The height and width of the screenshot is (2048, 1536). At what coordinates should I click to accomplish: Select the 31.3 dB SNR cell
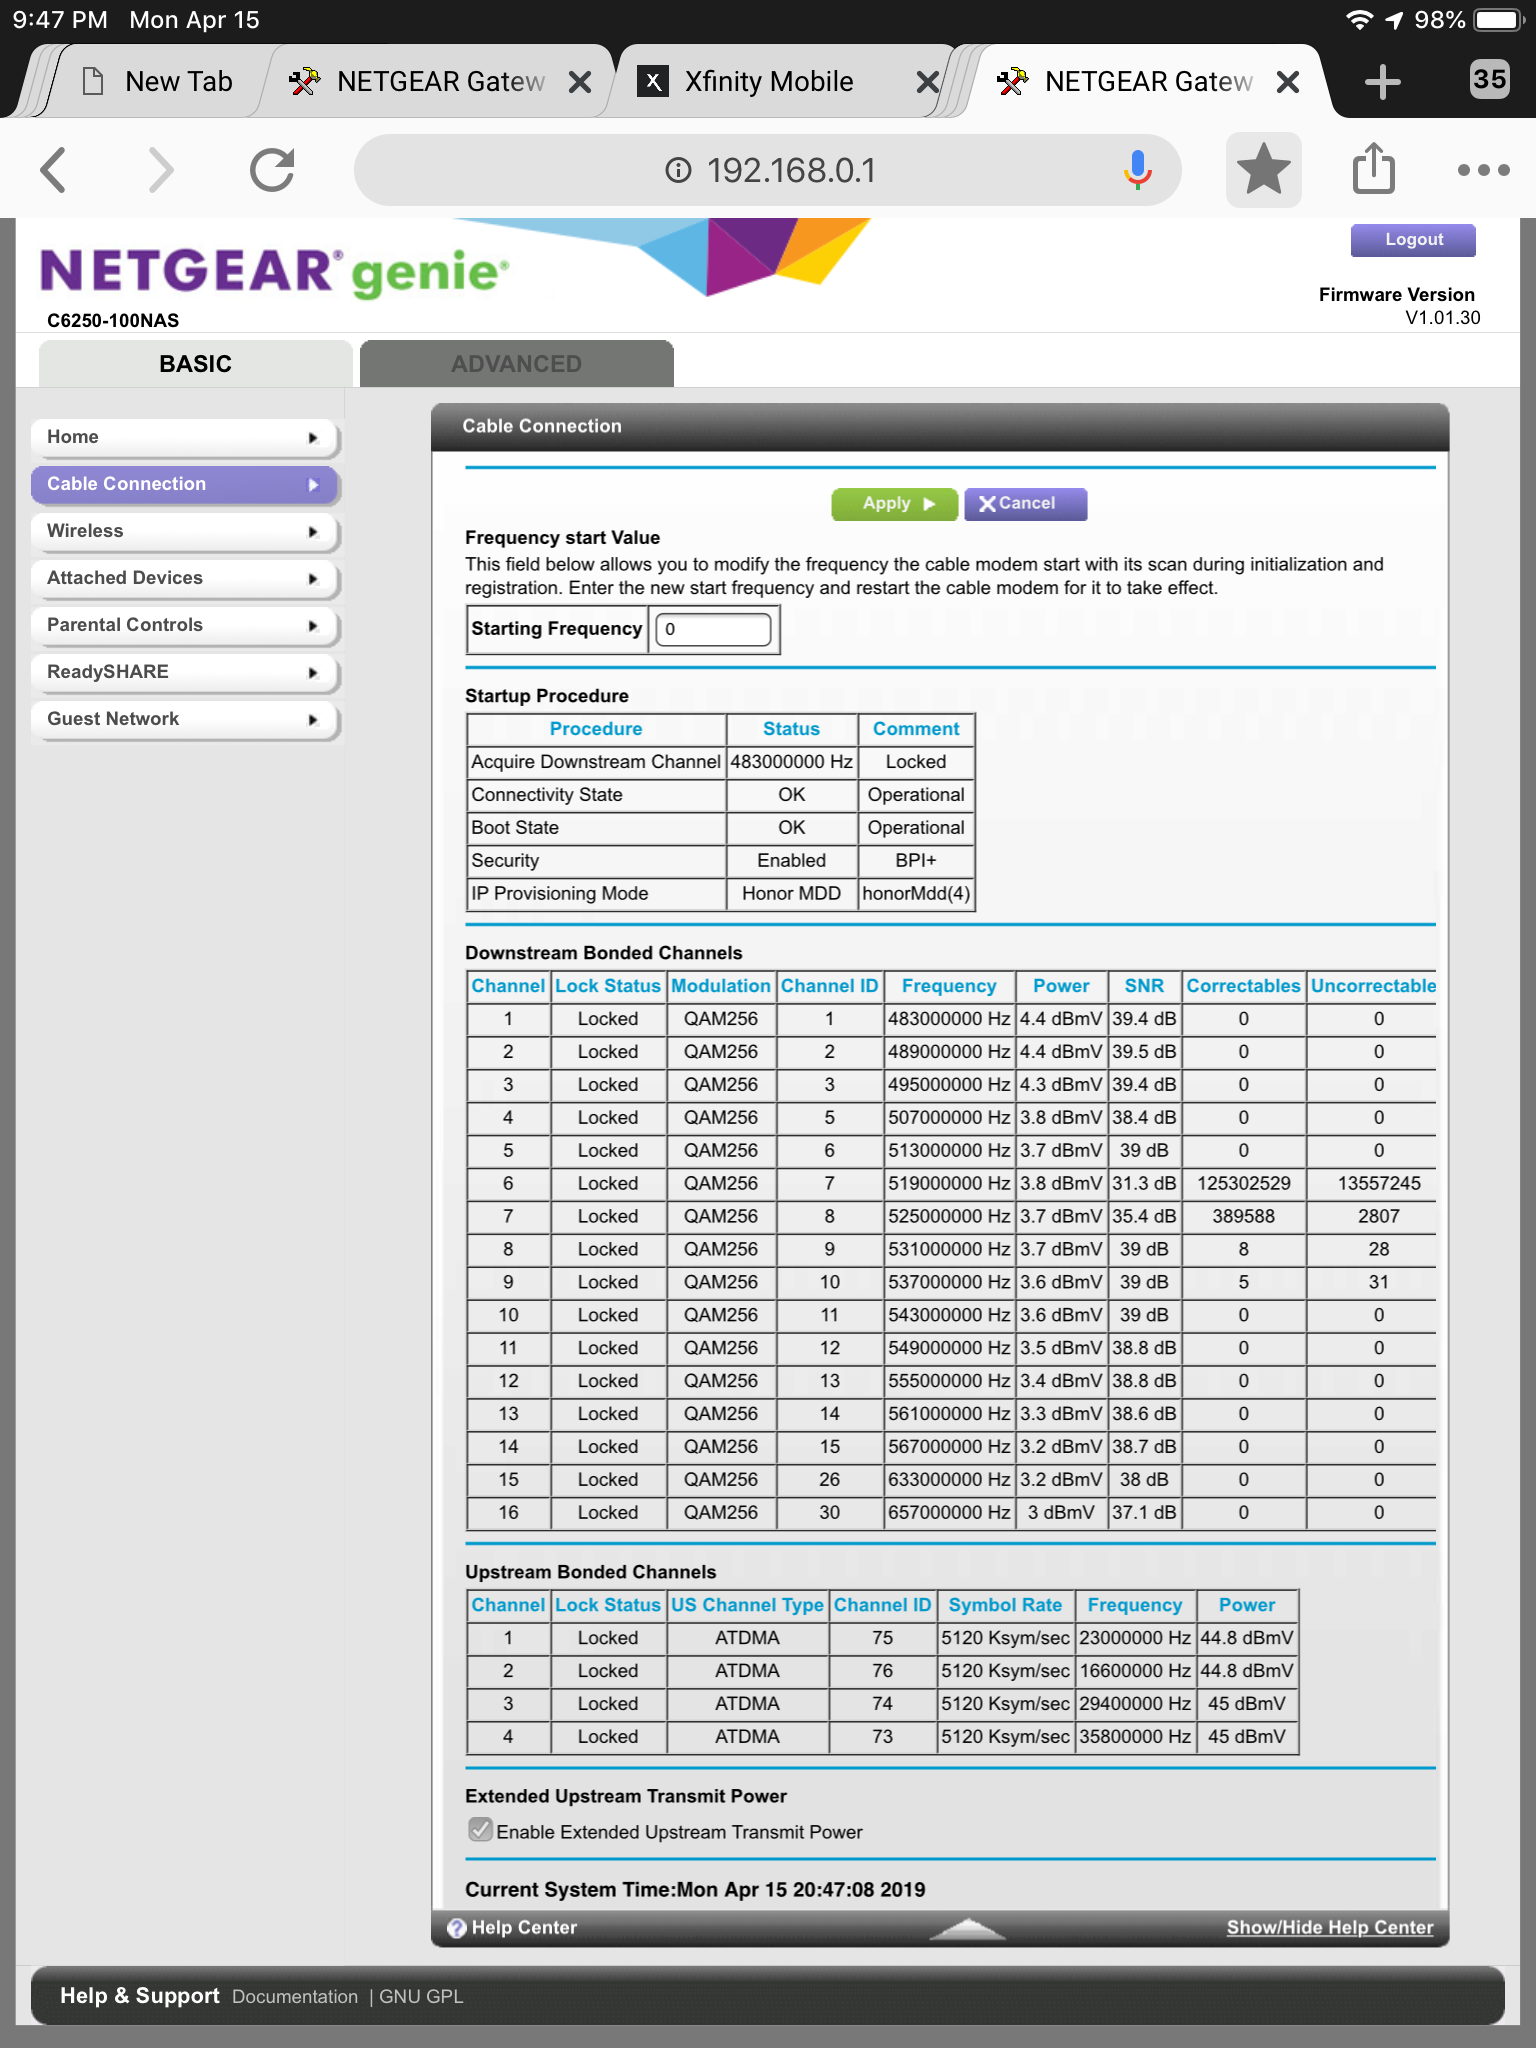point(1144,1184)
